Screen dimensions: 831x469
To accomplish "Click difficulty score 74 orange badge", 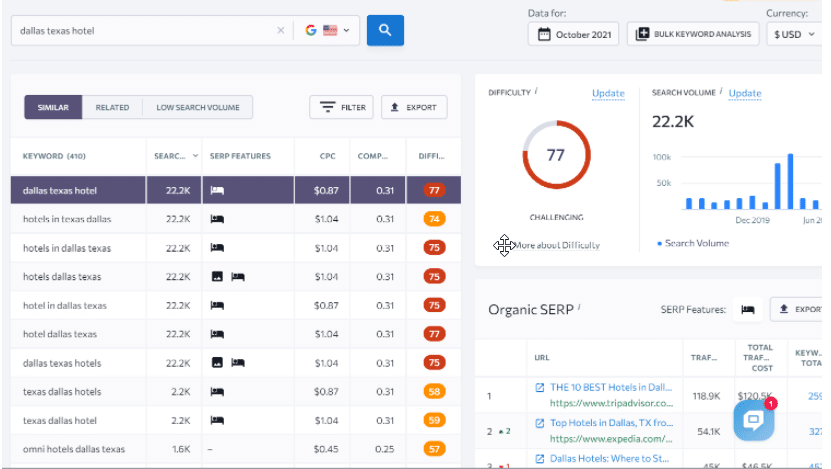I will 434,219.
